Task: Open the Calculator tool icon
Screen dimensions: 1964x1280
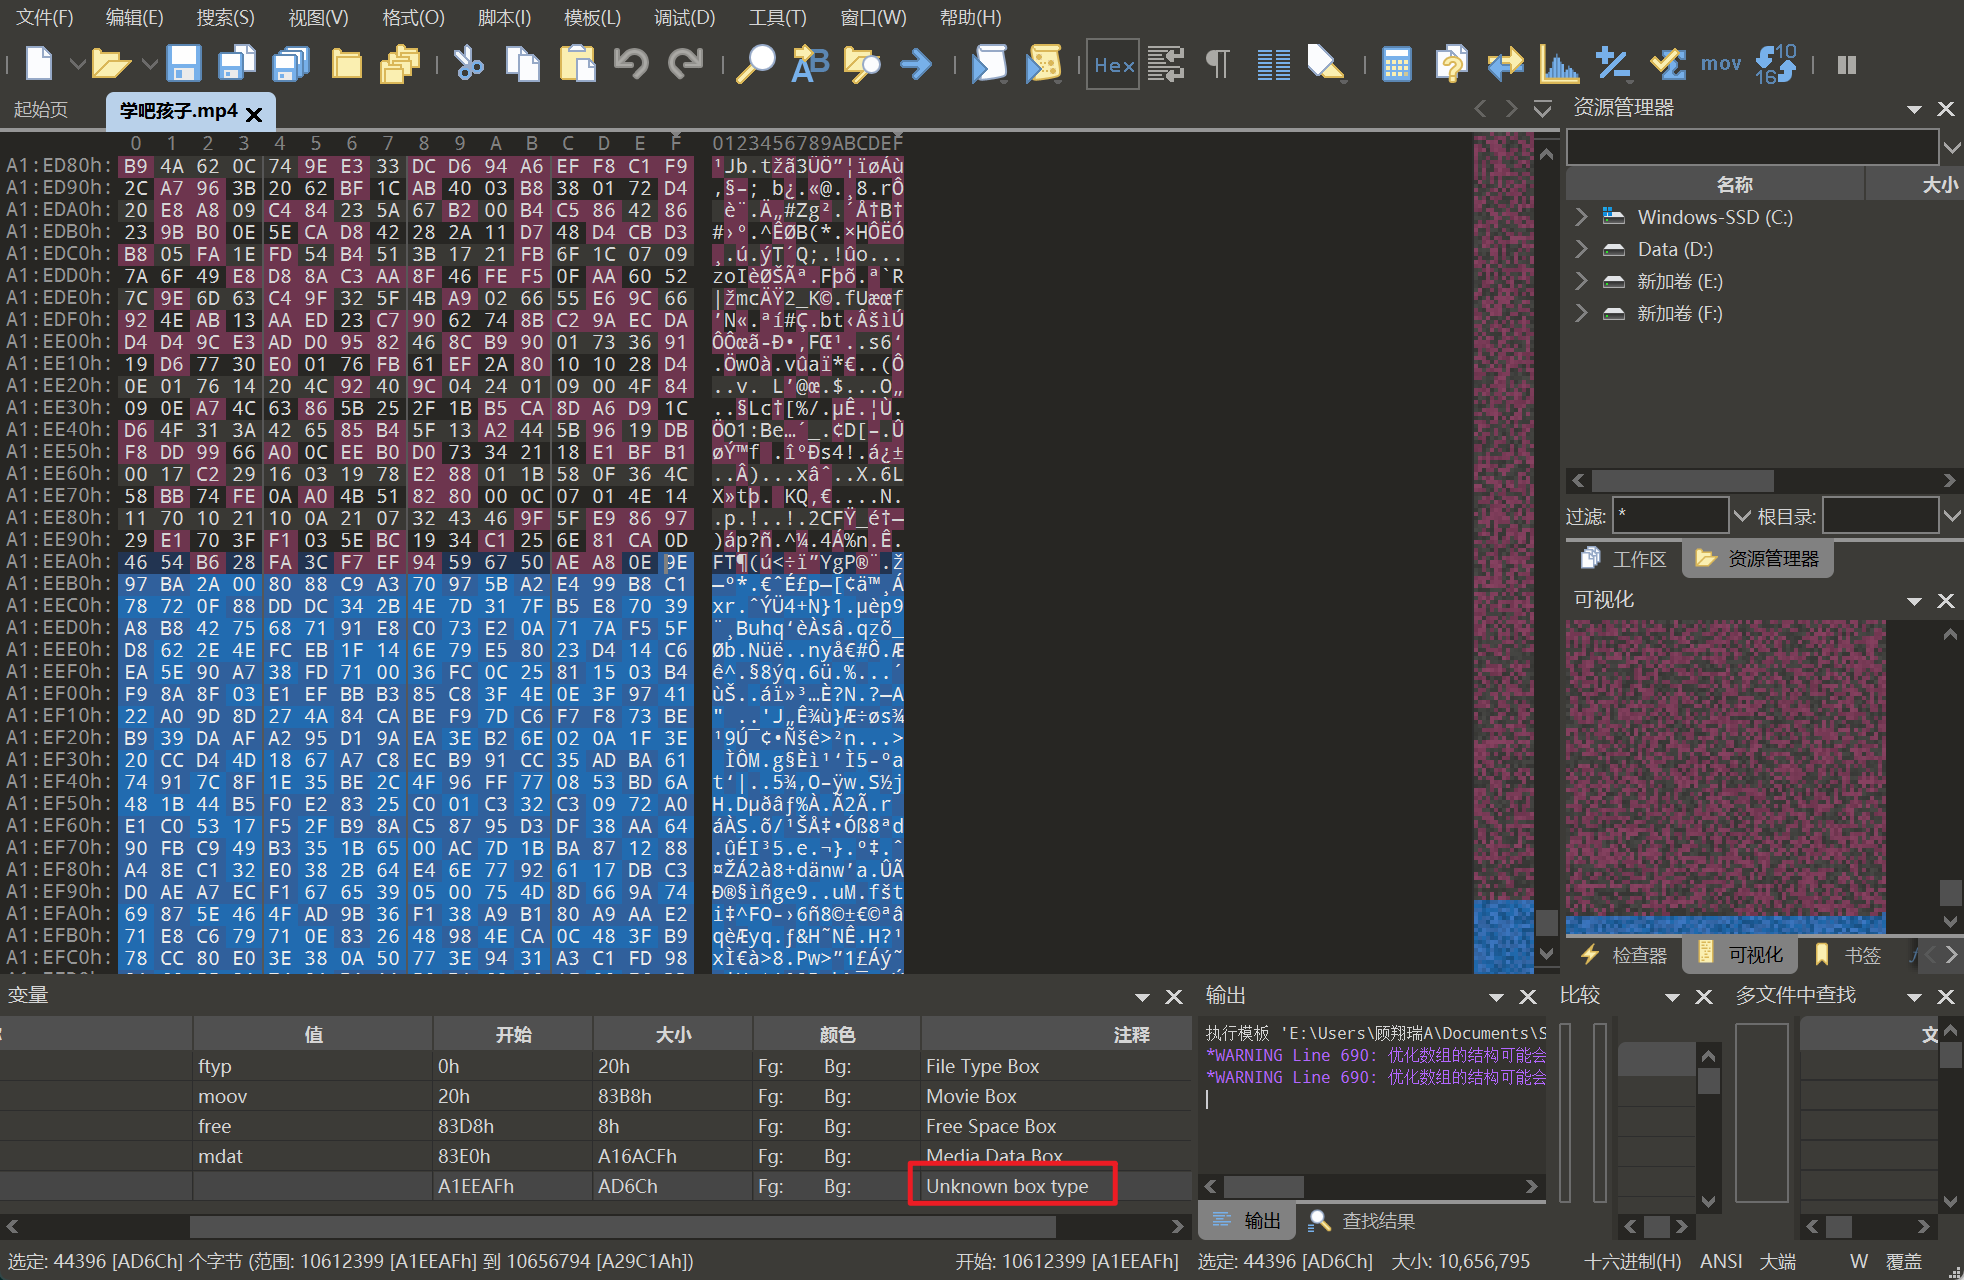Action: (x=1396, y=64)
